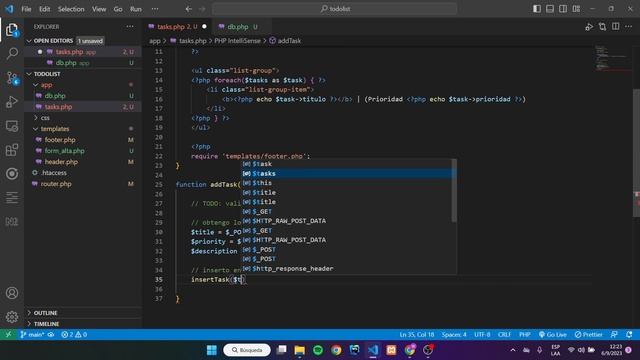Click the errors and warnings counter
640x360 pixels.
[74, 334]
